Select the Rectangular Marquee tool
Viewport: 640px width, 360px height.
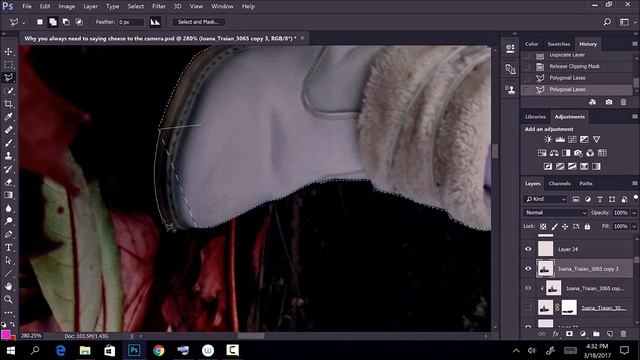tap(8, 65)
